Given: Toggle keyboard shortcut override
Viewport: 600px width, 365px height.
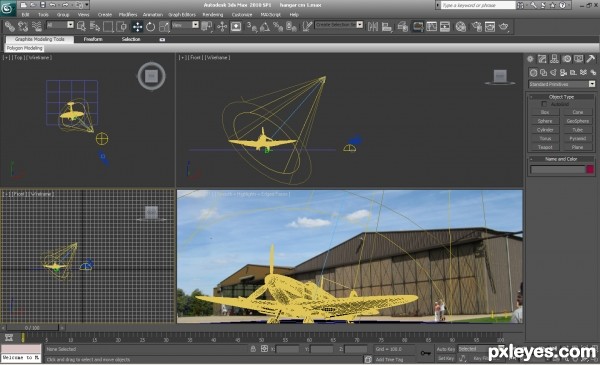Looking at the screenshot, I should (x=236, y=26).
